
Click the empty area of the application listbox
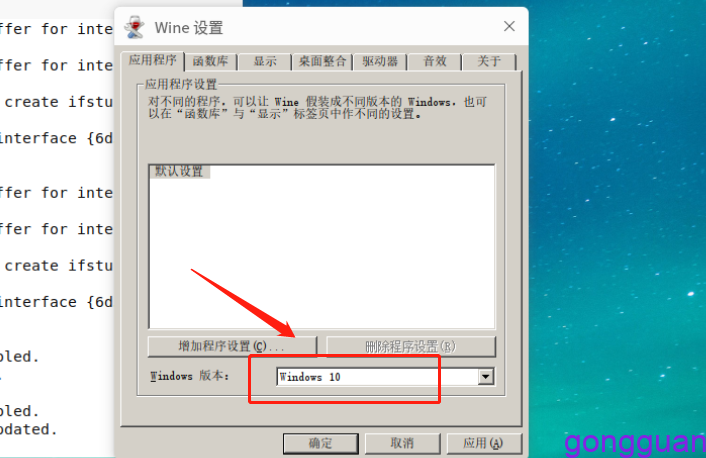[x=322, y=252]
